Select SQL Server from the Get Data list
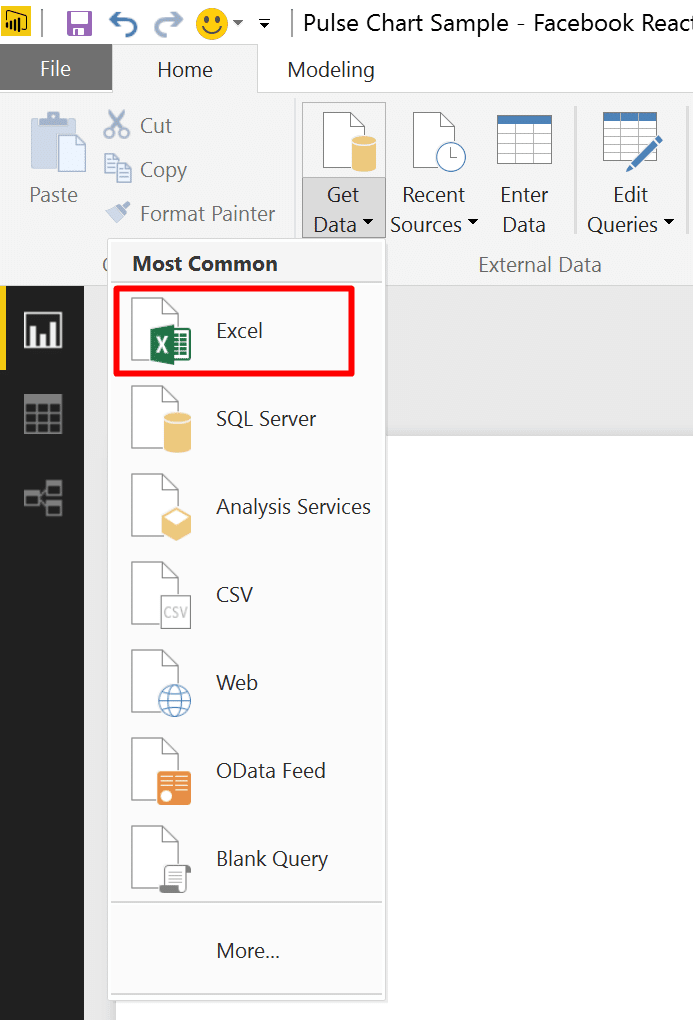 tap(247, 418)
